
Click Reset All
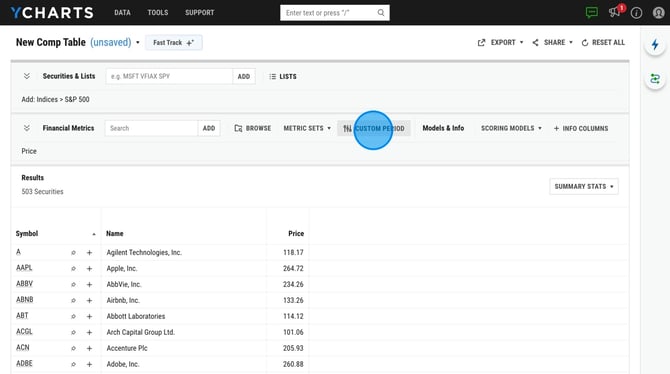click(603, 42)
